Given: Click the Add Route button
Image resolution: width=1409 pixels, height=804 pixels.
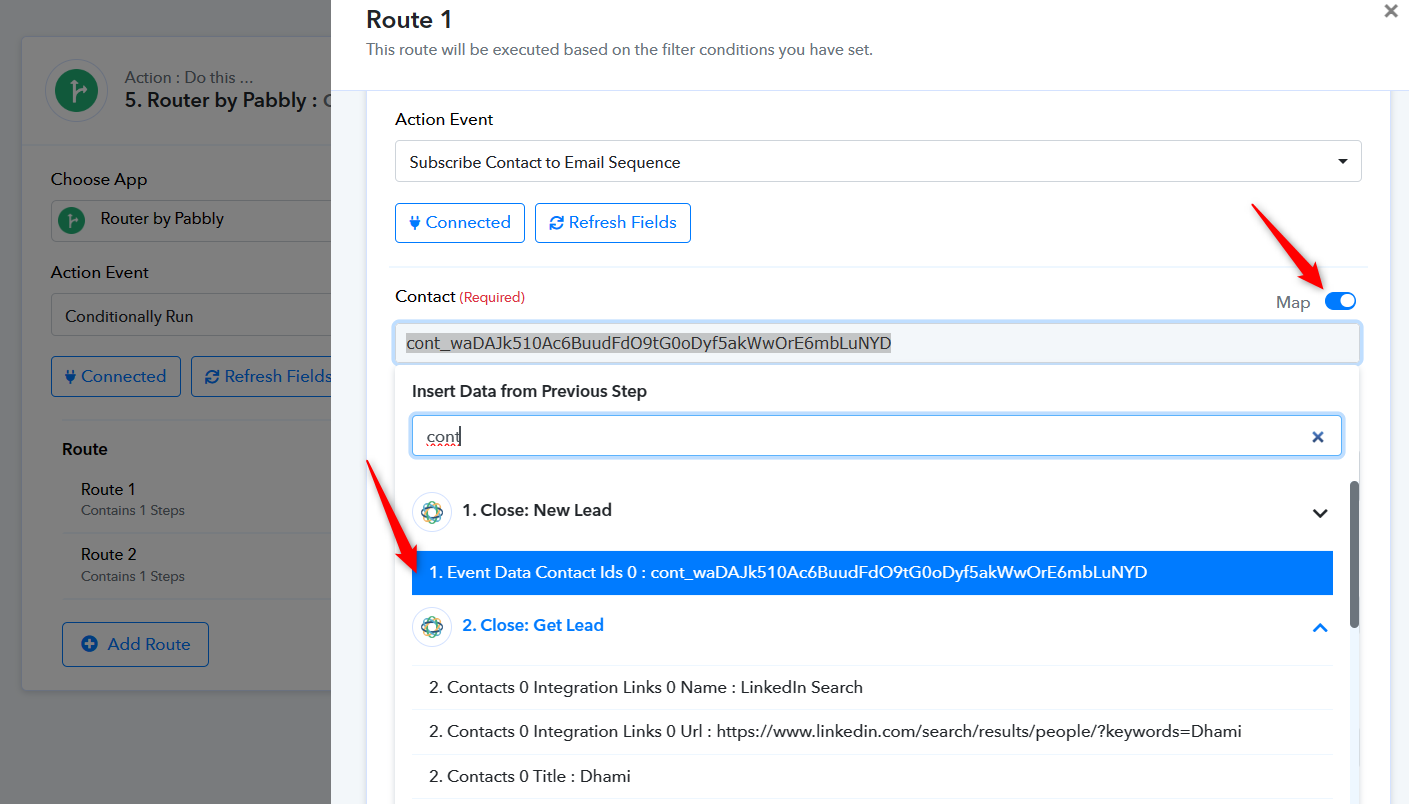Looking at the screenshot, I should [135, 644].
